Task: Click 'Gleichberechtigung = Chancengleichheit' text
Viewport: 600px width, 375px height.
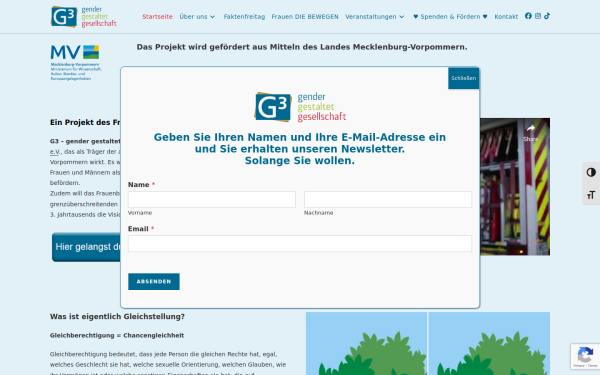Action: click(117, 336)
